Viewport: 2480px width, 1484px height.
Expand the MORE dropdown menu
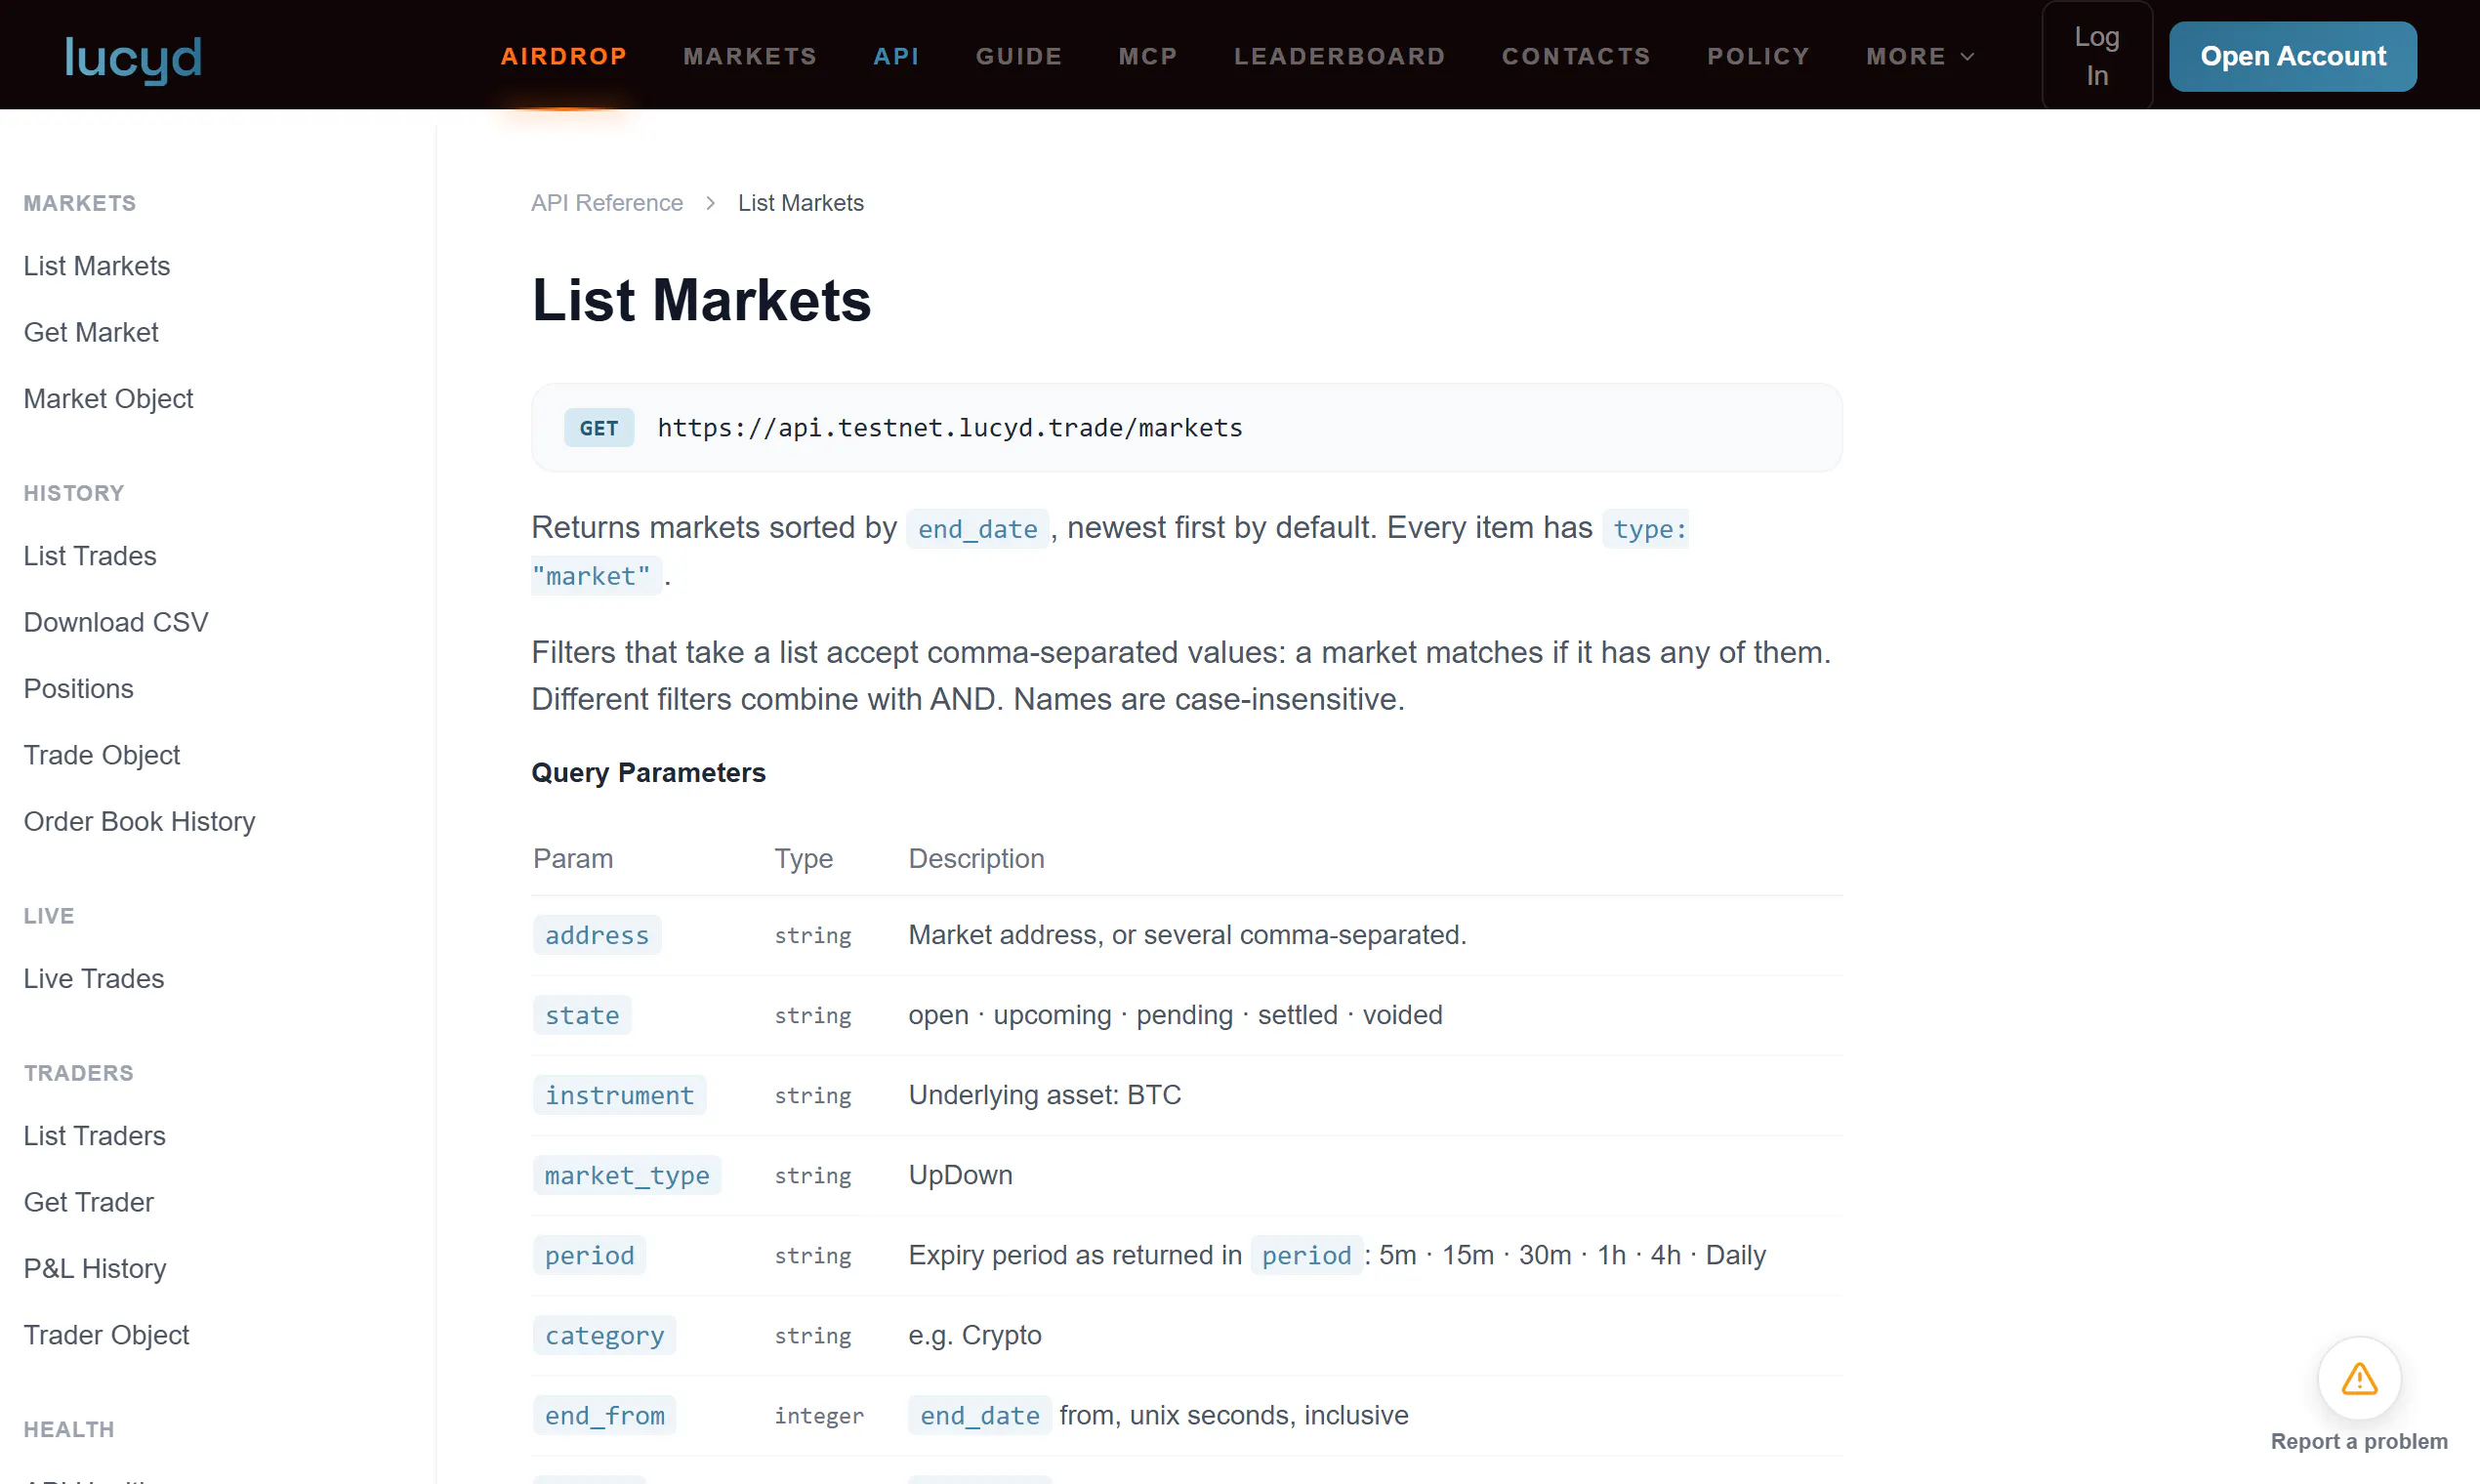(x=1920, y=57)
